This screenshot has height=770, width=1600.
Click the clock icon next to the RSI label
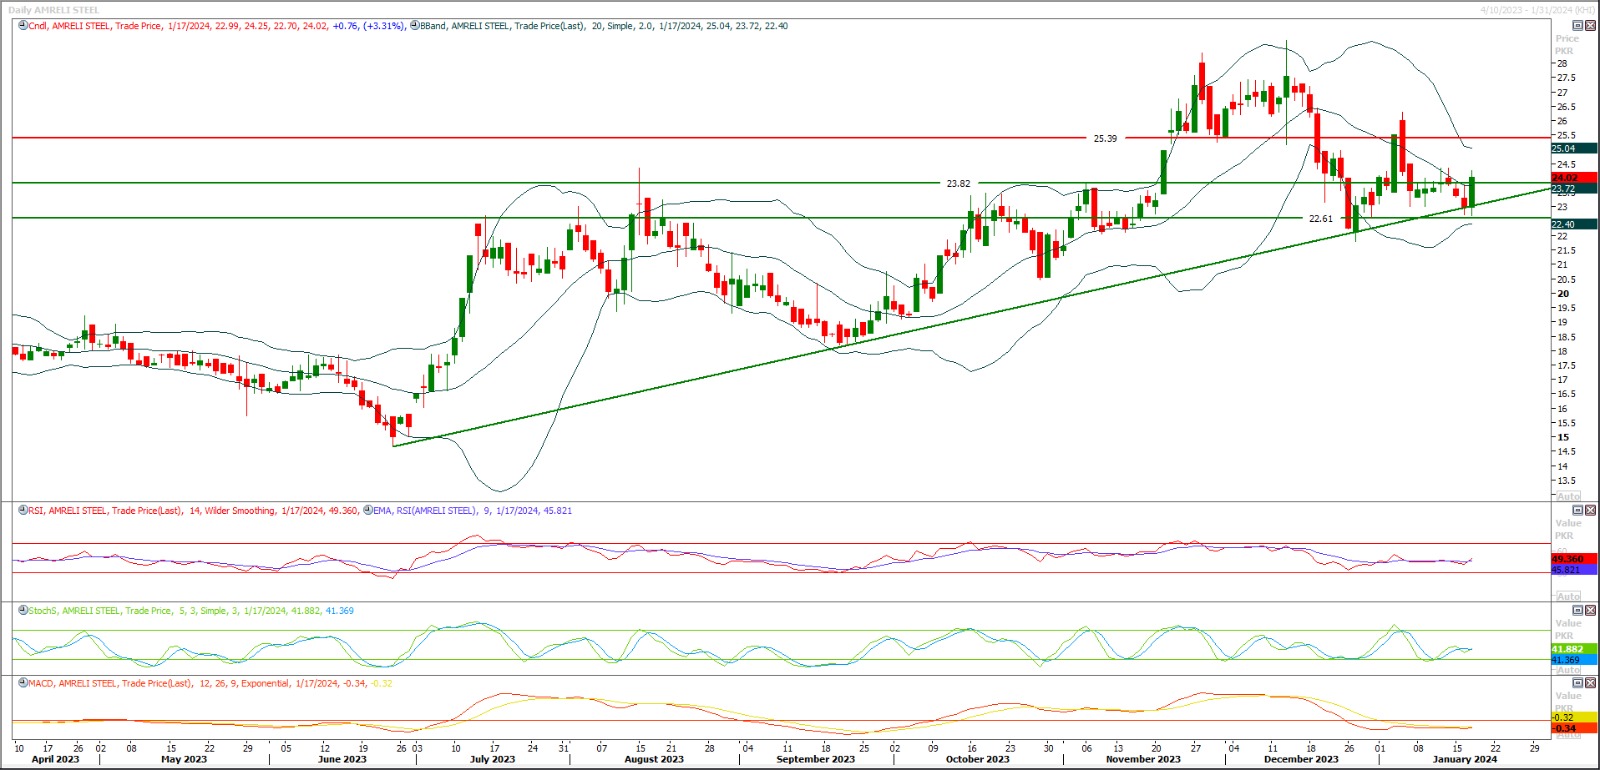pyautogui.click(x=23, y=511)
